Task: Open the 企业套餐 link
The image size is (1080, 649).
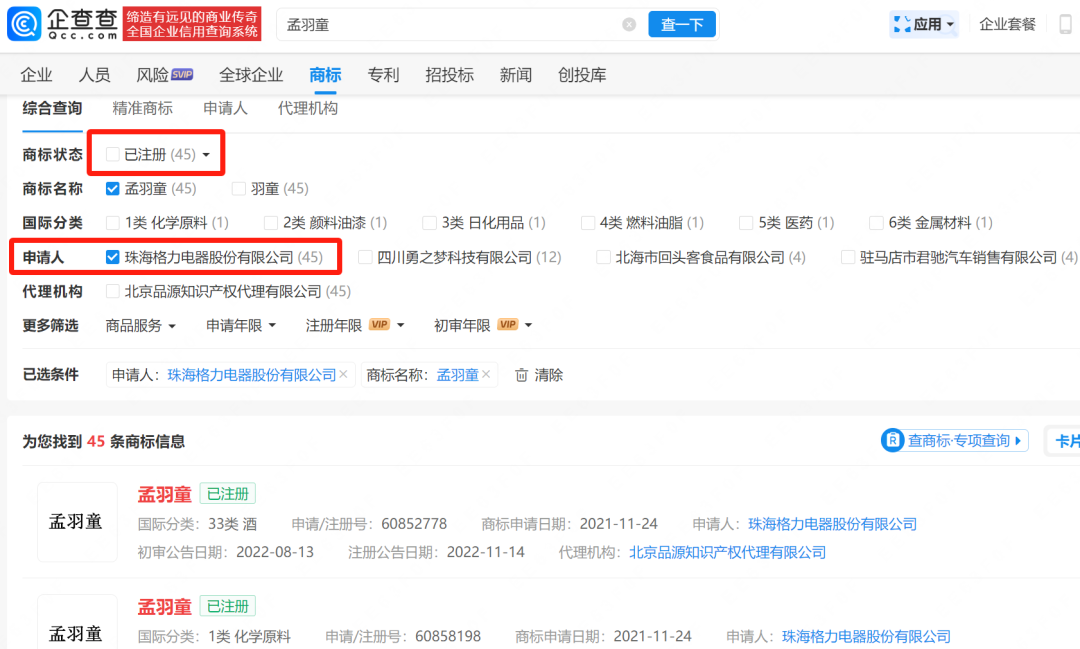Action: (1007, 25)
